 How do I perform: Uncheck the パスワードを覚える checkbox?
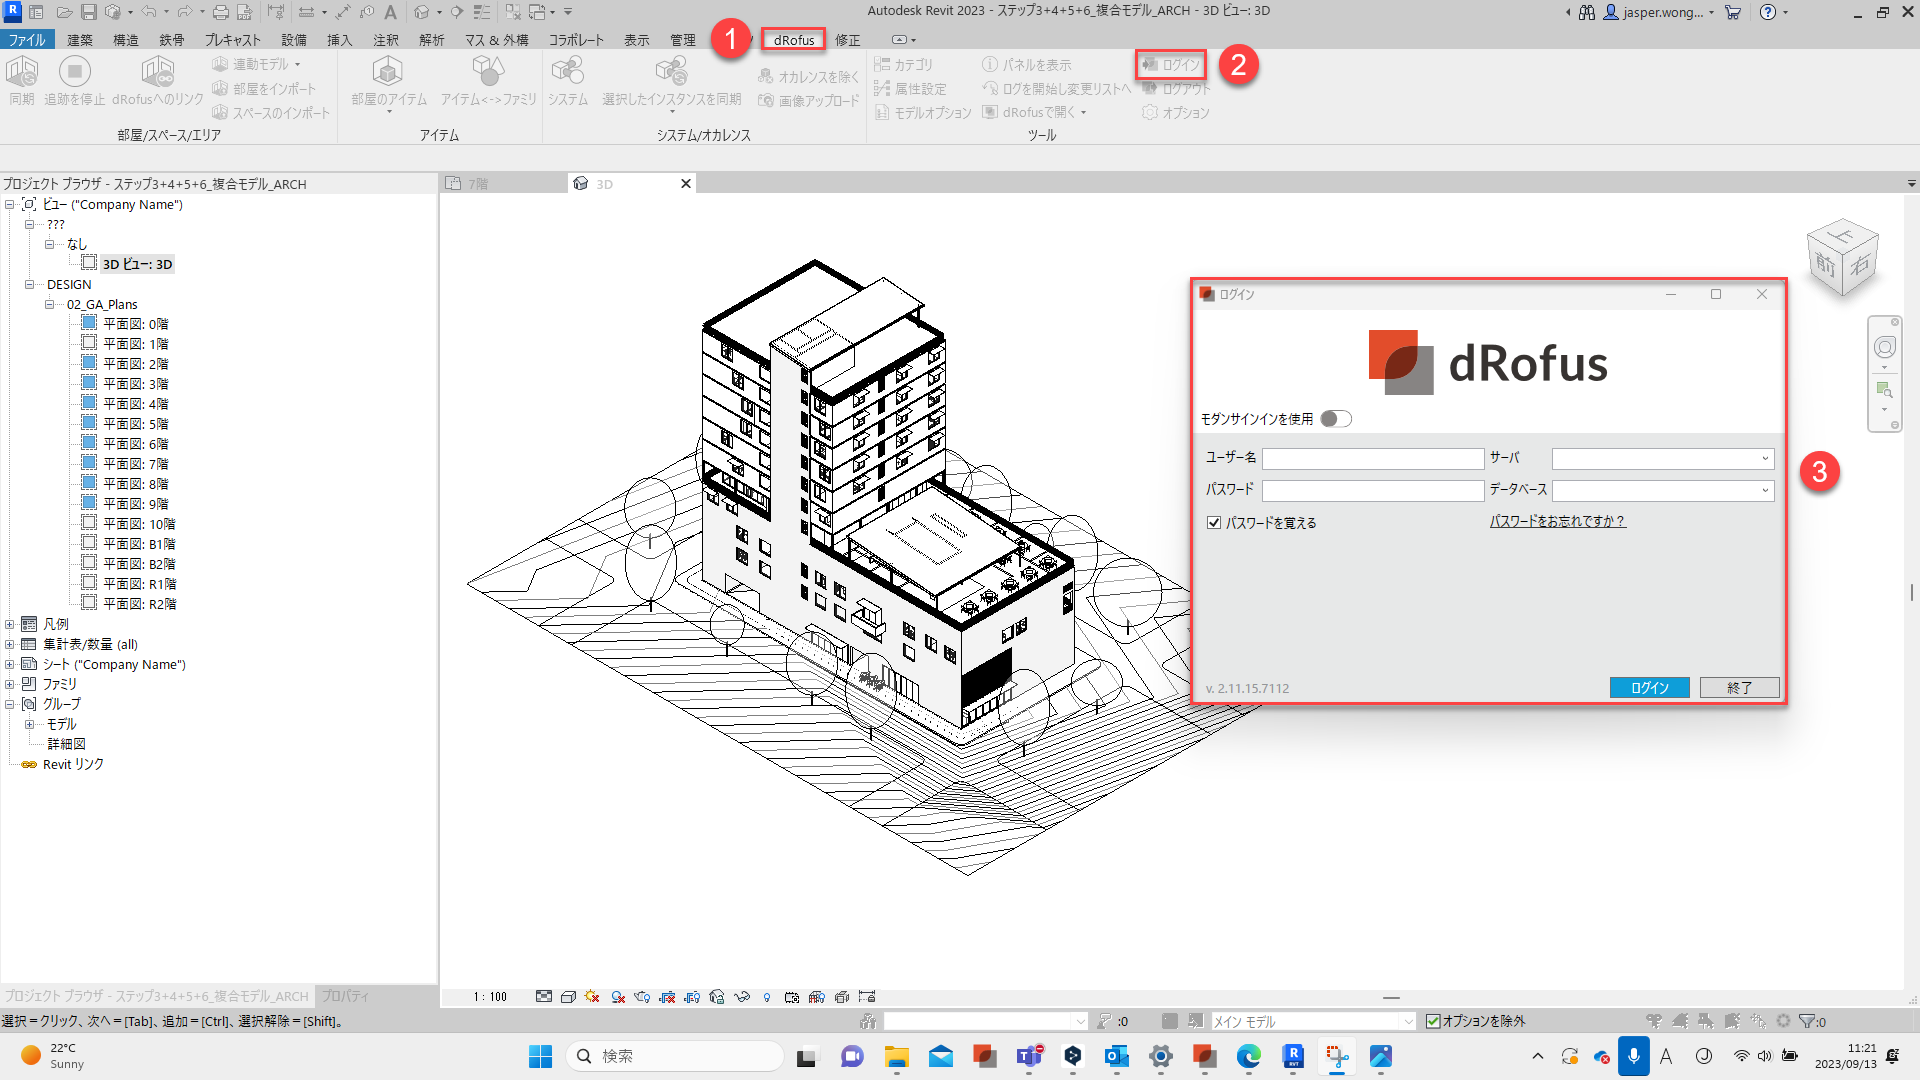[1214, 523]
